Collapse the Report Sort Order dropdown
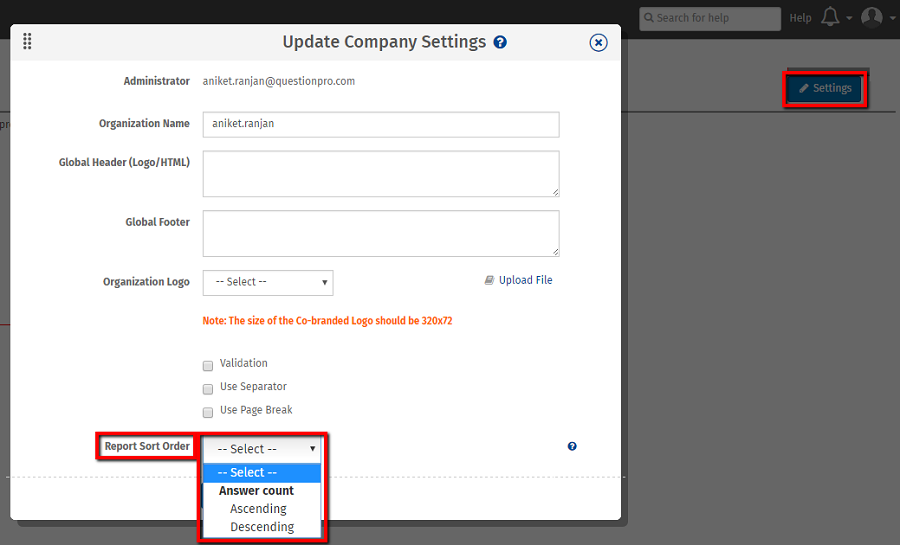 [261, 449]
